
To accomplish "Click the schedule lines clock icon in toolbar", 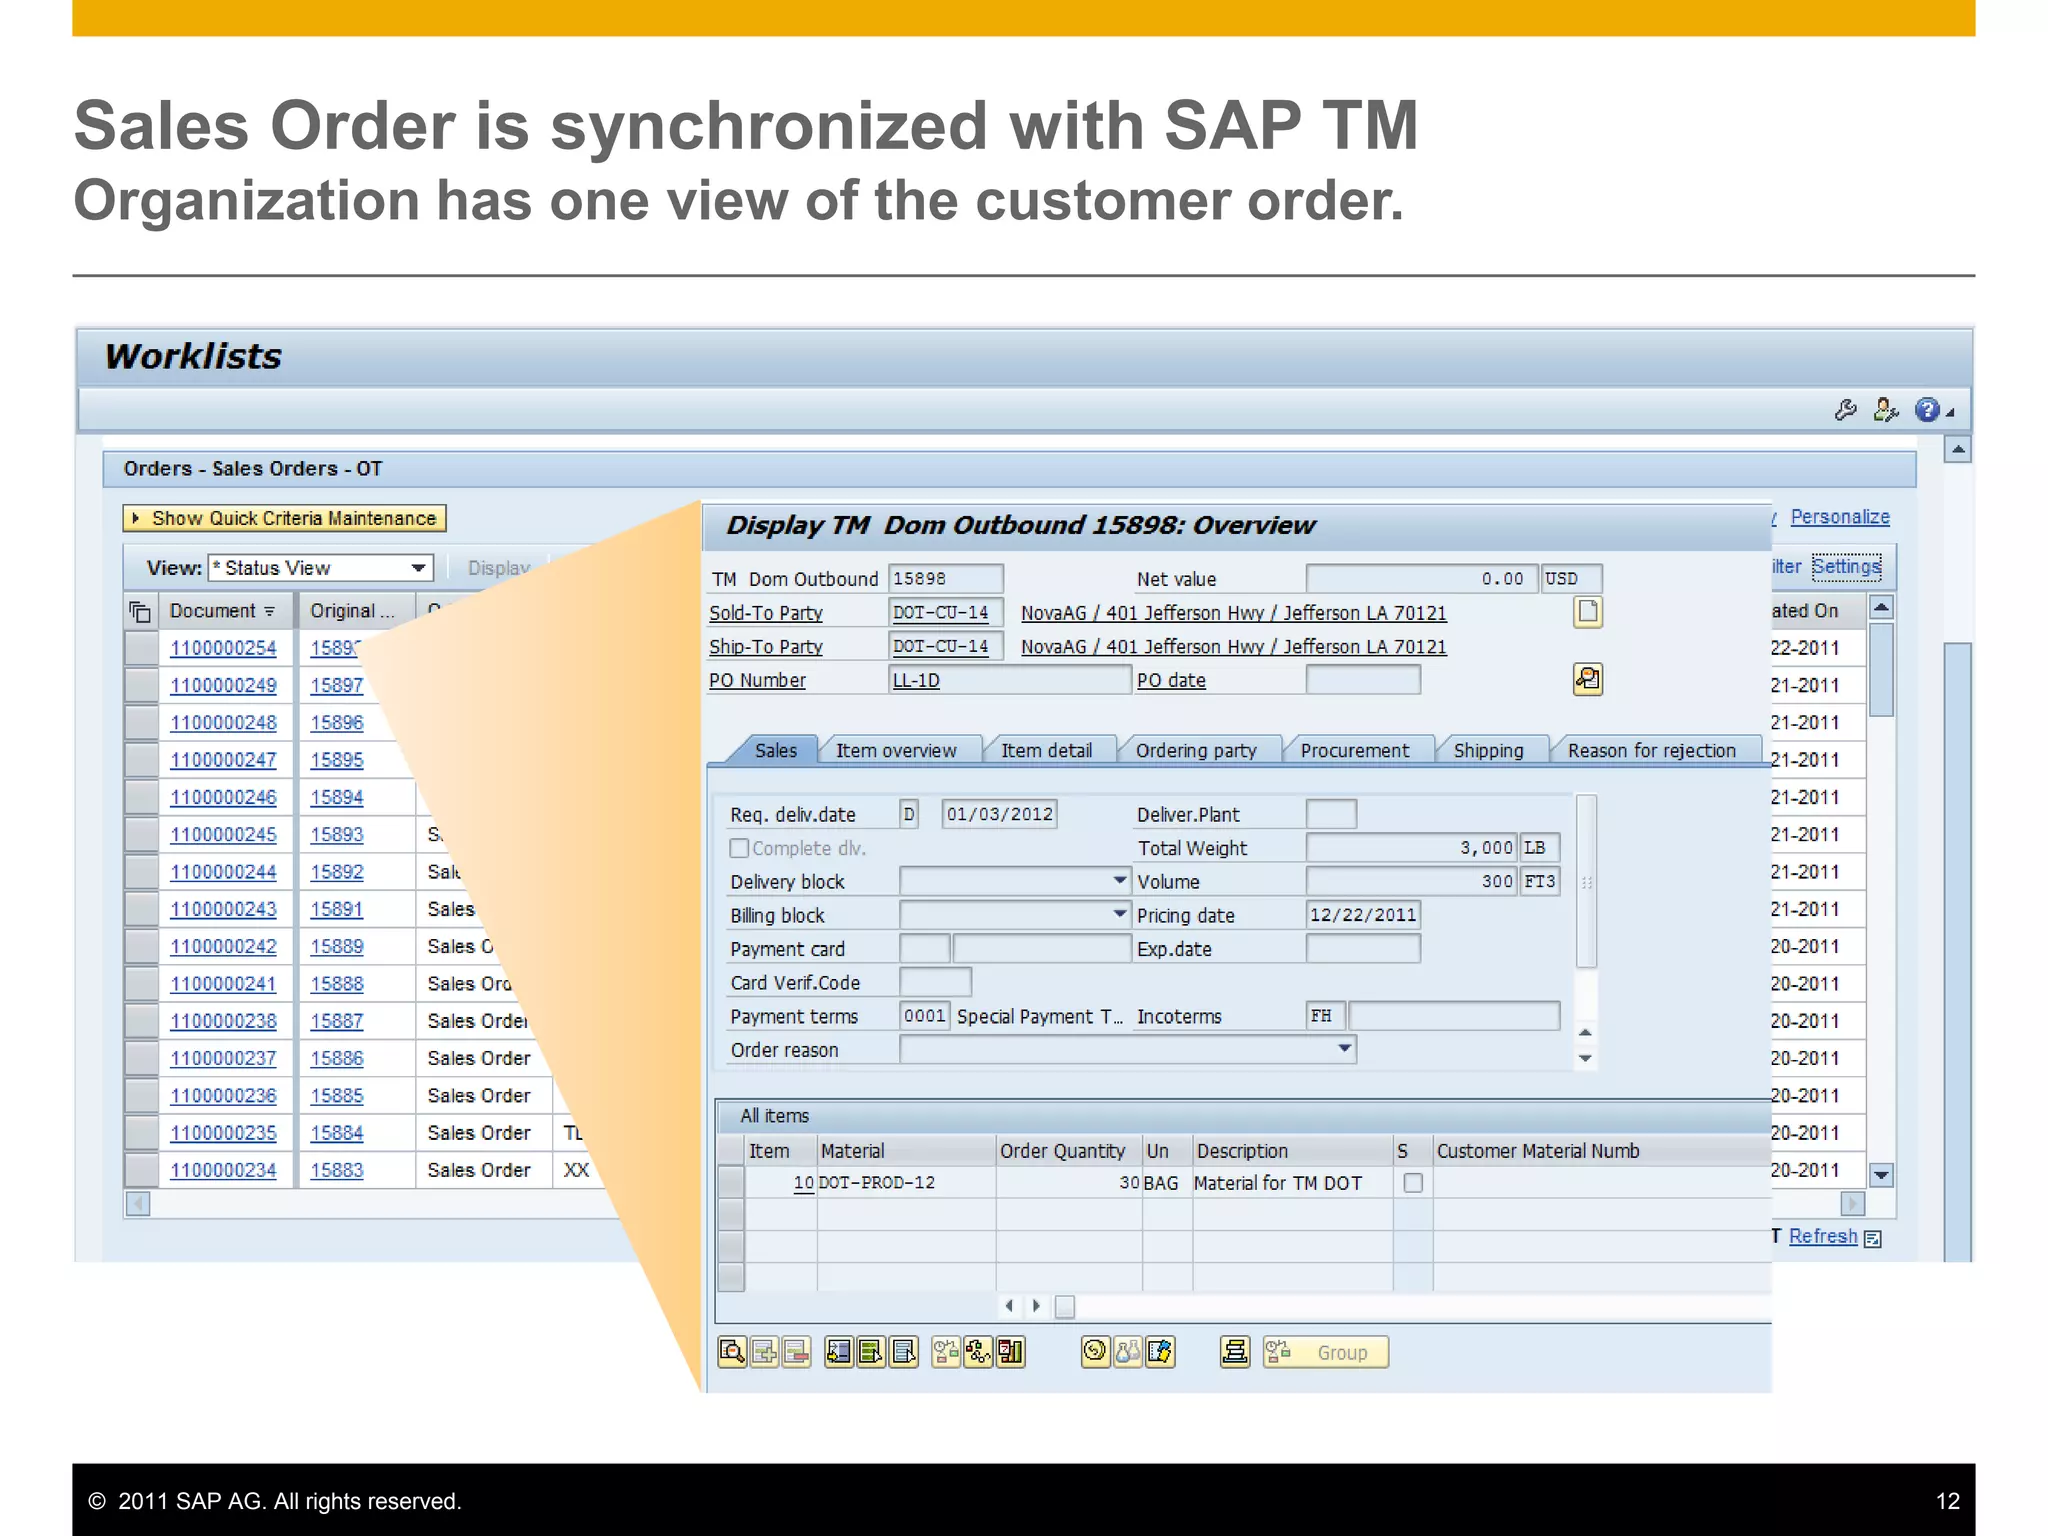I will point(946,1352).
